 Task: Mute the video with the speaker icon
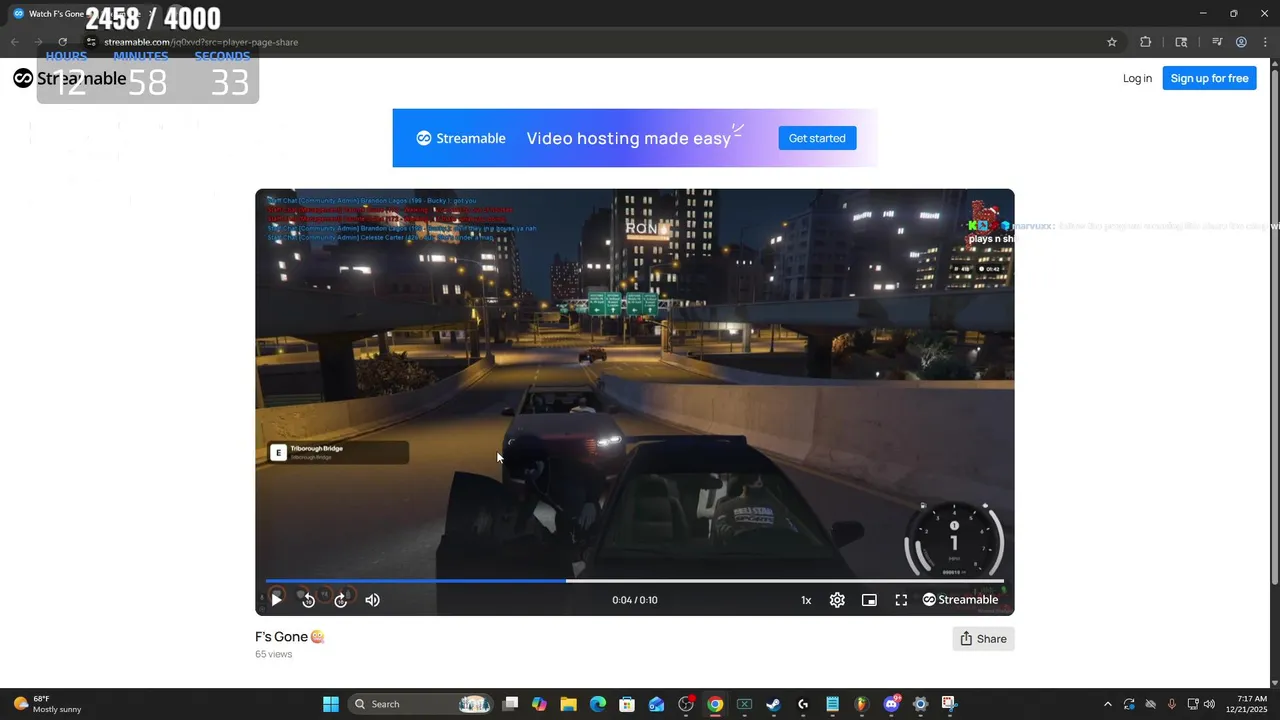(x=373, y=600)
